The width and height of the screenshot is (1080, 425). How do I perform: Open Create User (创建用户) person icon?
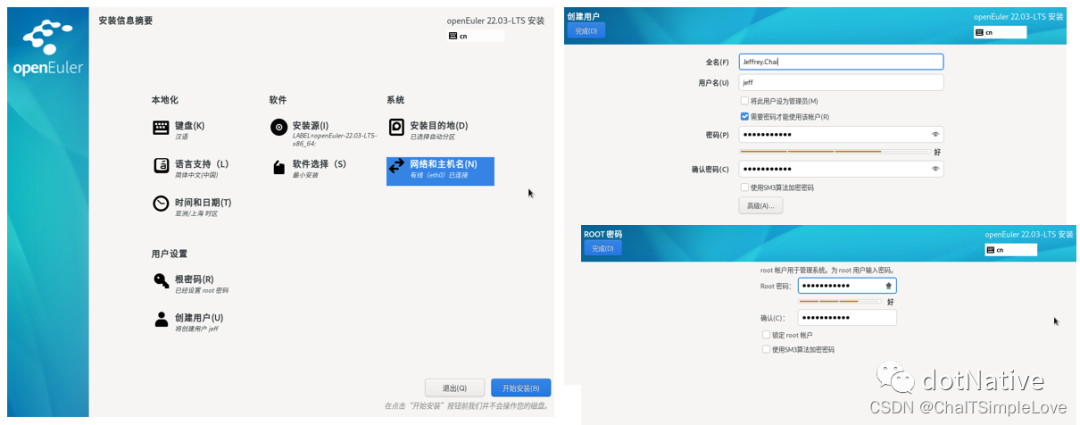click(x=161, y=320)
